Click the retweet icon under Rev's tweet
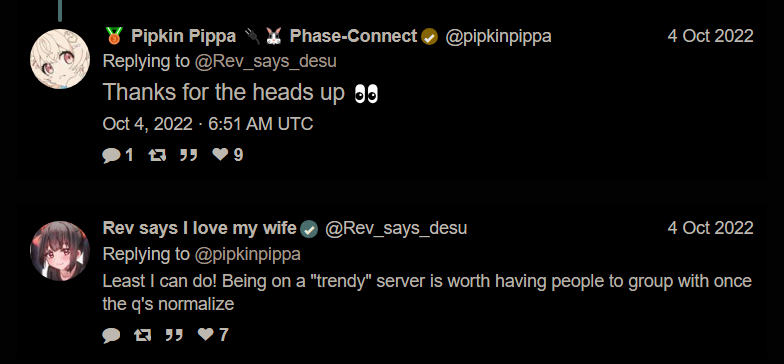 pyautogui.click(x=142, y=334)
